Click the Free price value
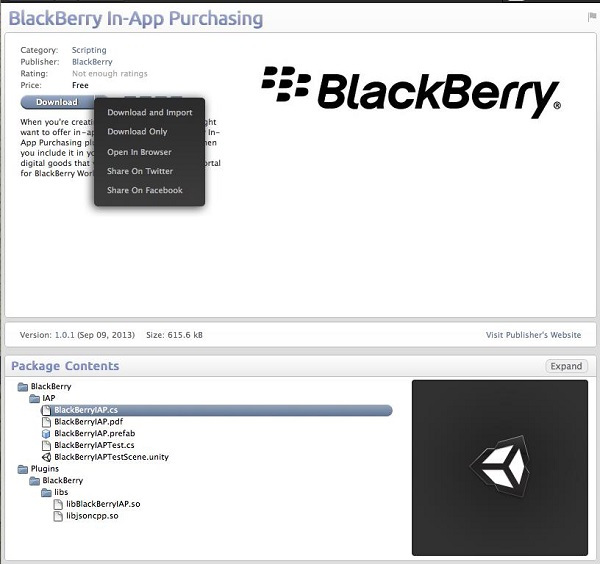The width and height of the screenshot is (600, 564). [x=80, y=85]
